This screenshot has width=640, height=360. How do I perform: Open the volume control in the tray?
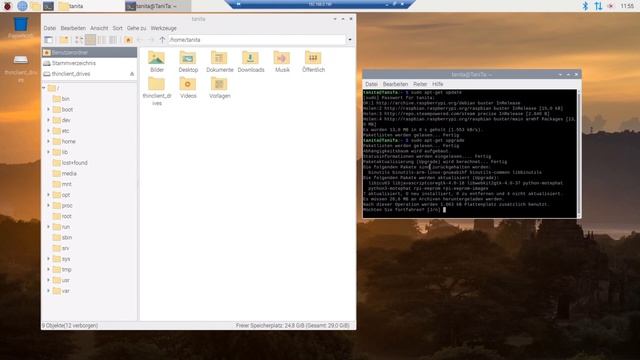[x=611, y=6]
